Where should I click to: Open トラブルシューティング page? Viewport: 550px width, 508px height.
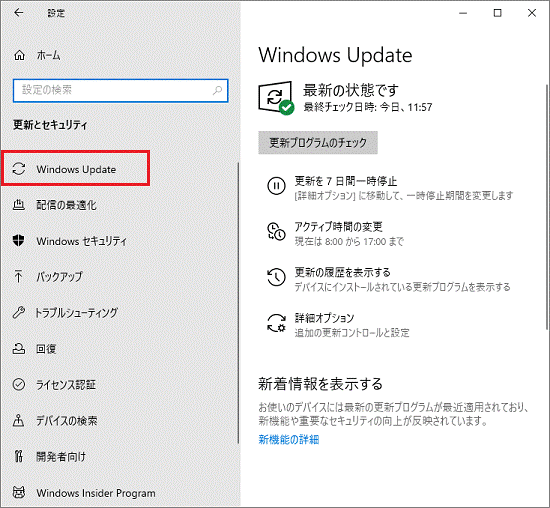pos(76,313)
